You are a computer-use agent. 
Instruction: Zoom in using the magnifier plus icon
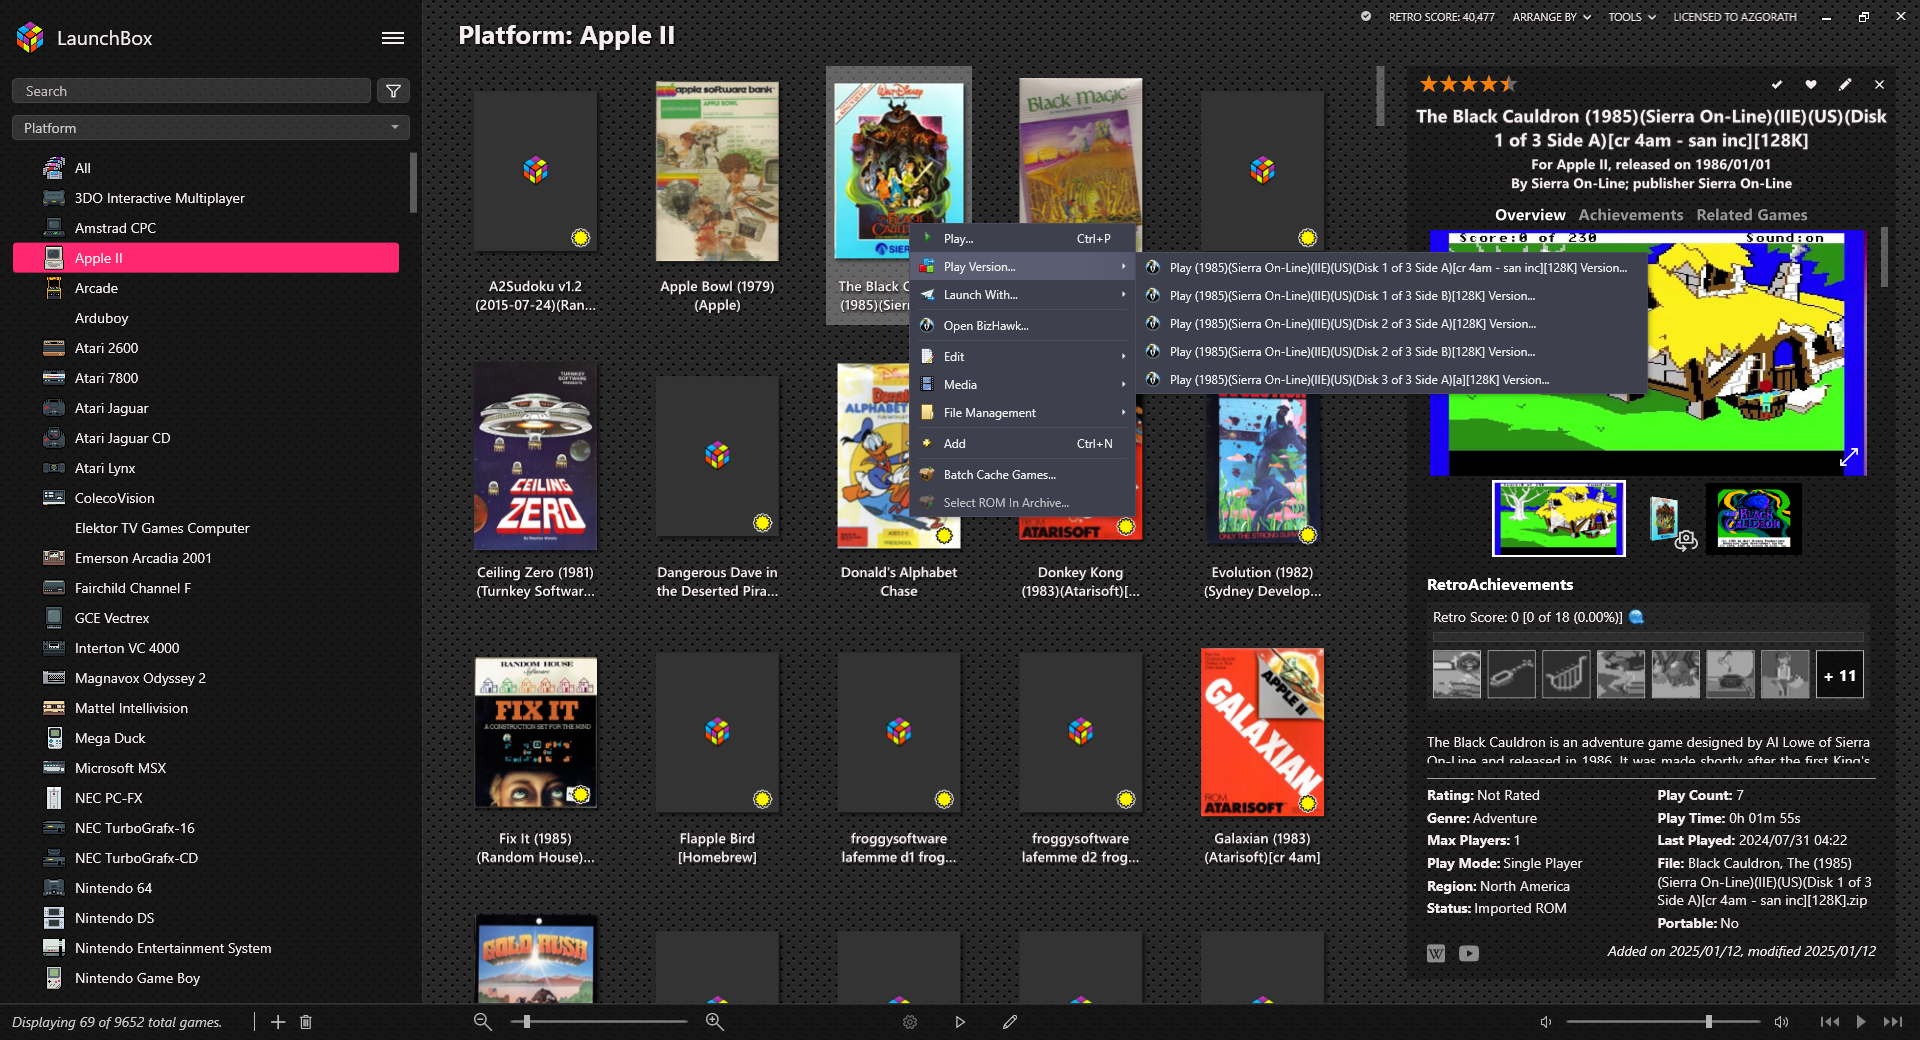(715, 1022)
